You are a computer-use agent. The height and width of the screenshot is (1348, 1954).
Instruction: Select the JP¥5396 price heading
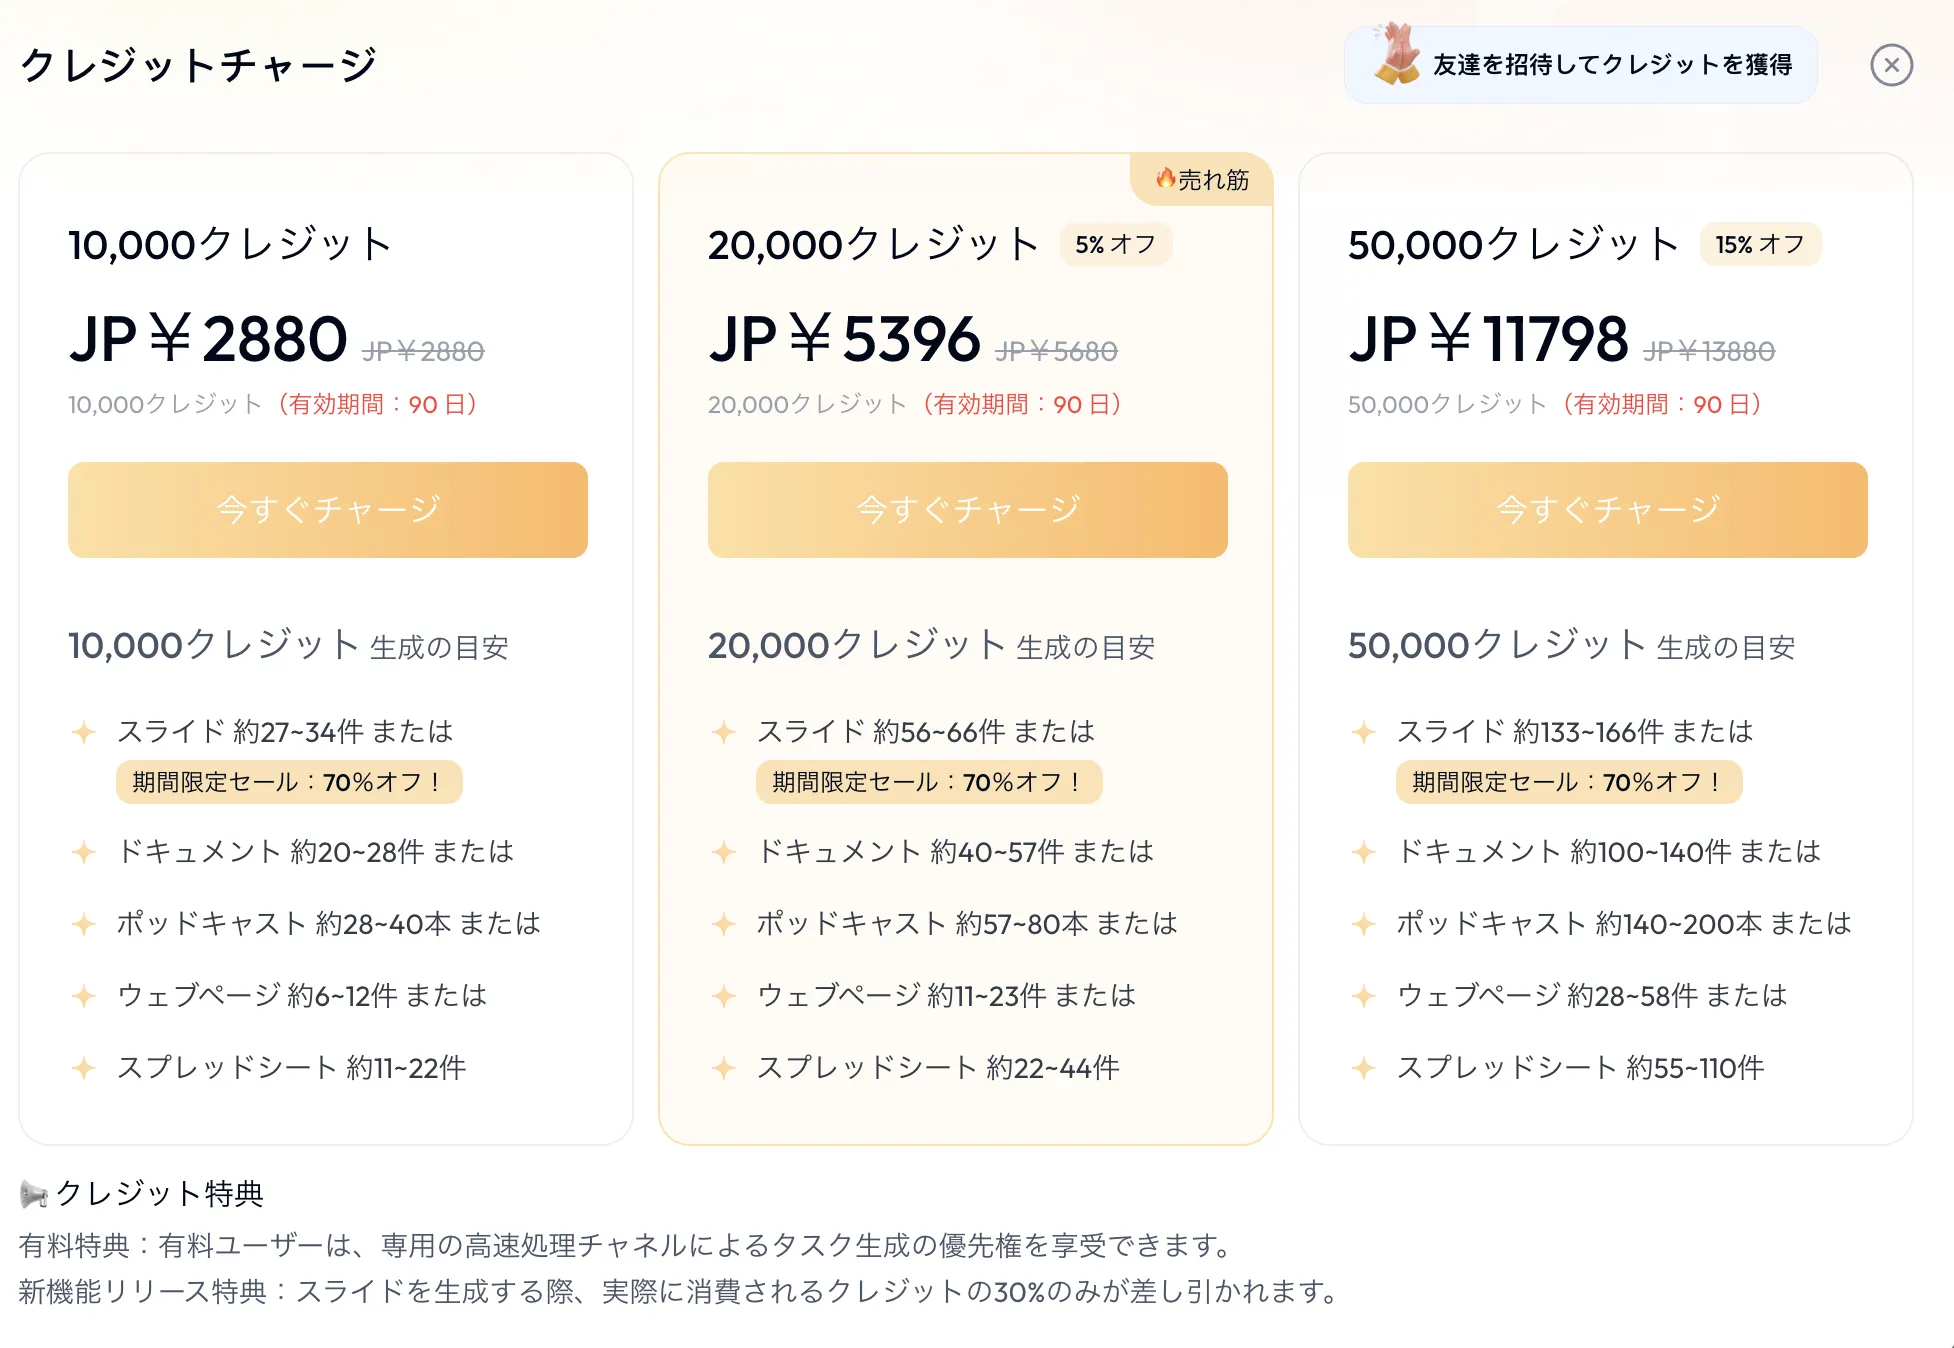point(845,339)
